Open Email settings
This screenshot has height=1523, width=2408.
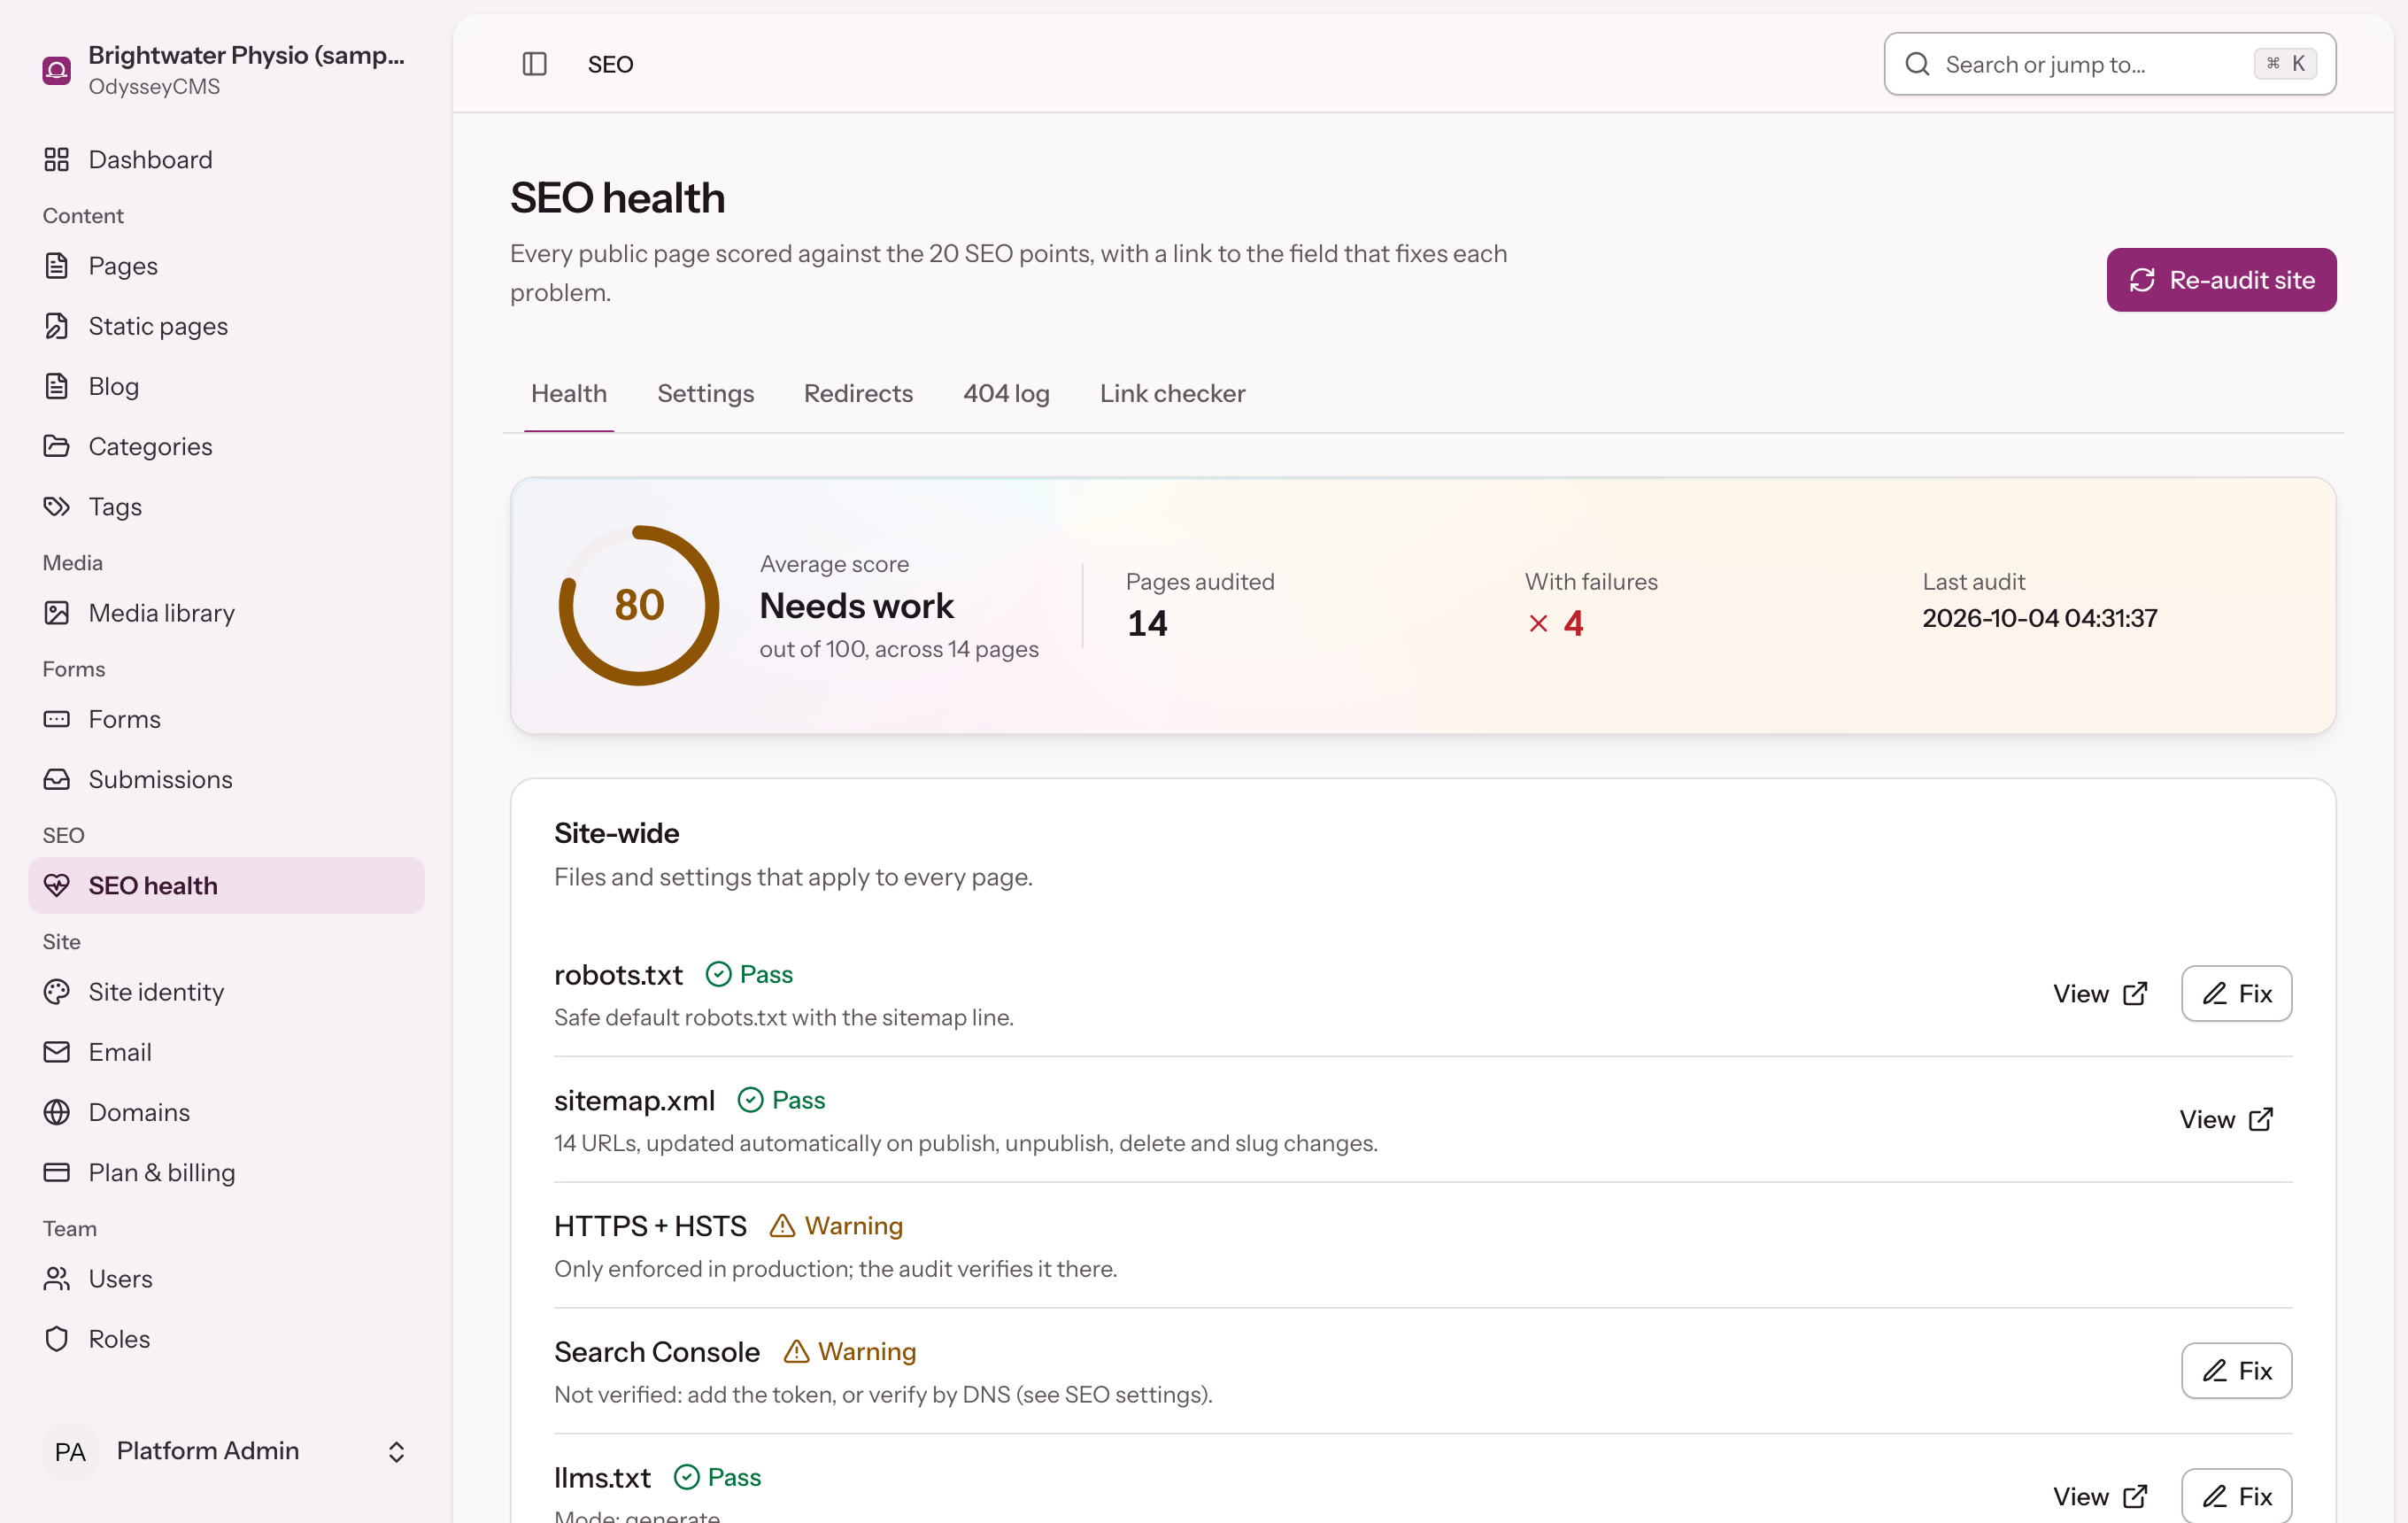[227, 1052]
